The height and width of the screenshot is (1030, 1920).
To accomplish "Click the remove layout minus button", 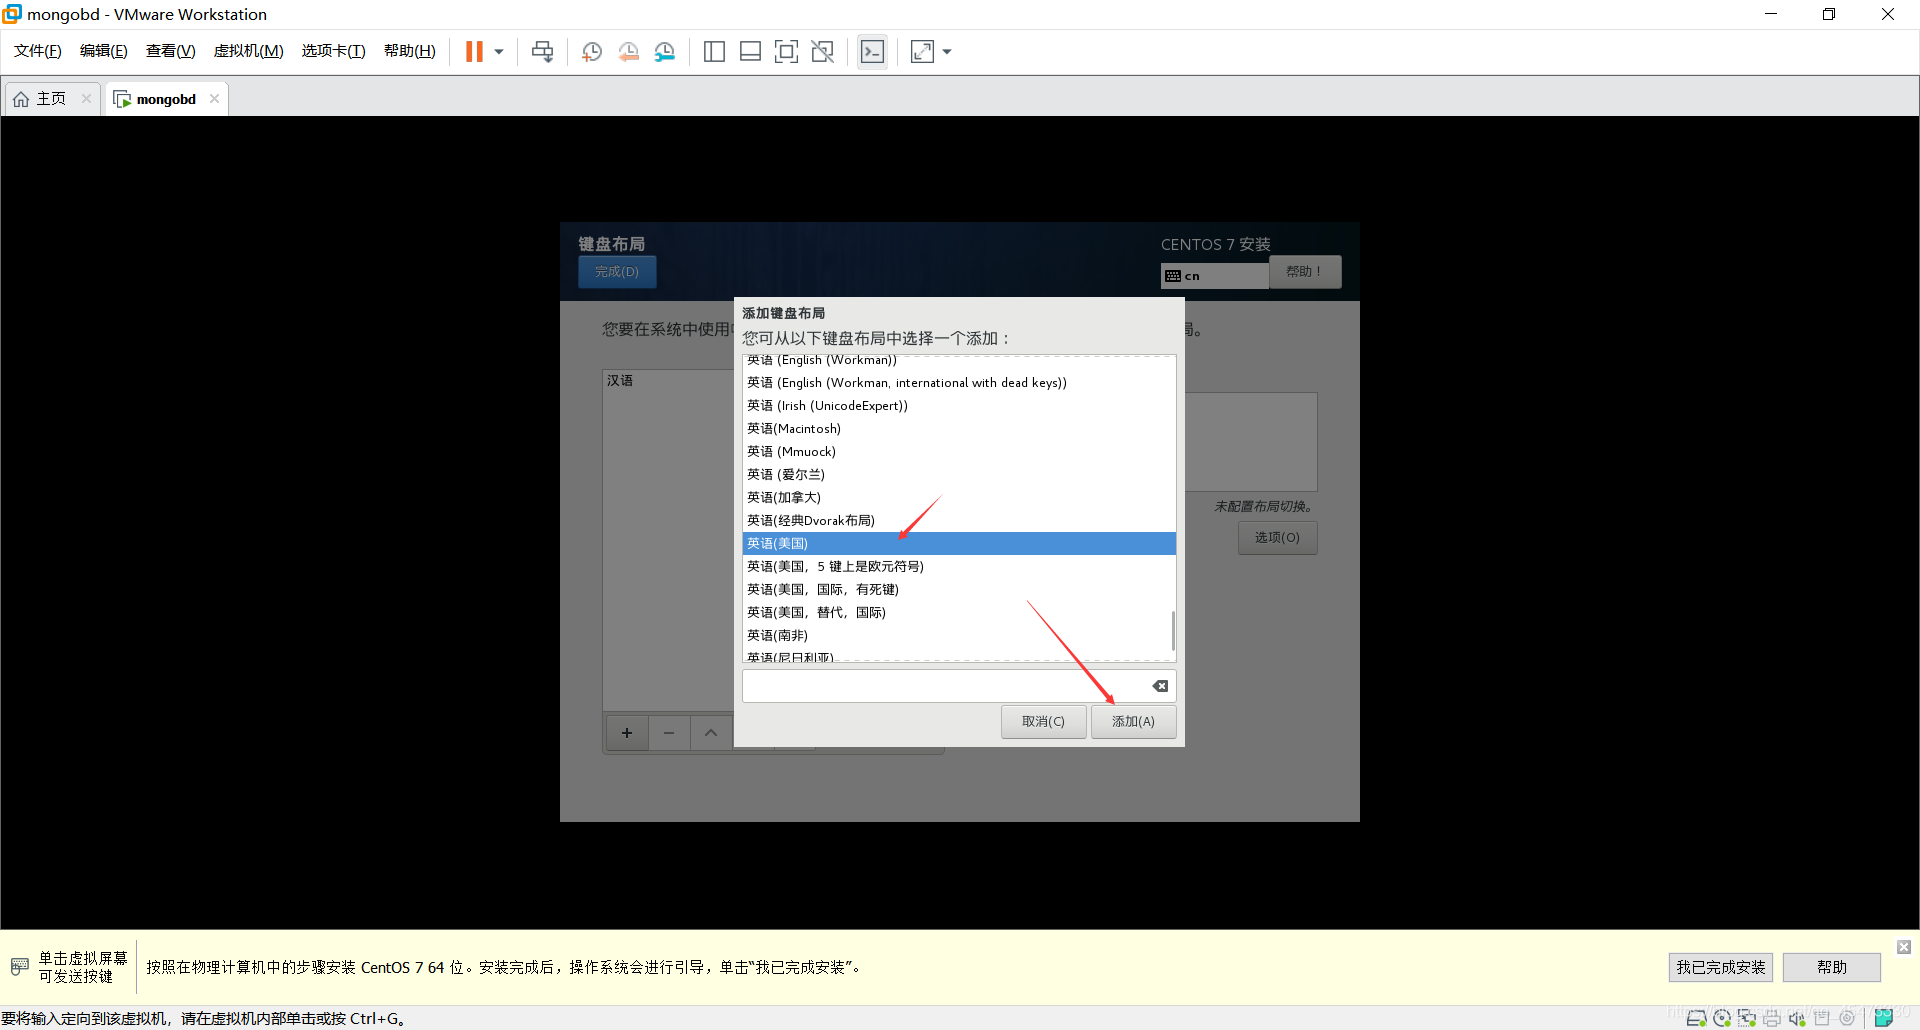I will coord(669,733).
